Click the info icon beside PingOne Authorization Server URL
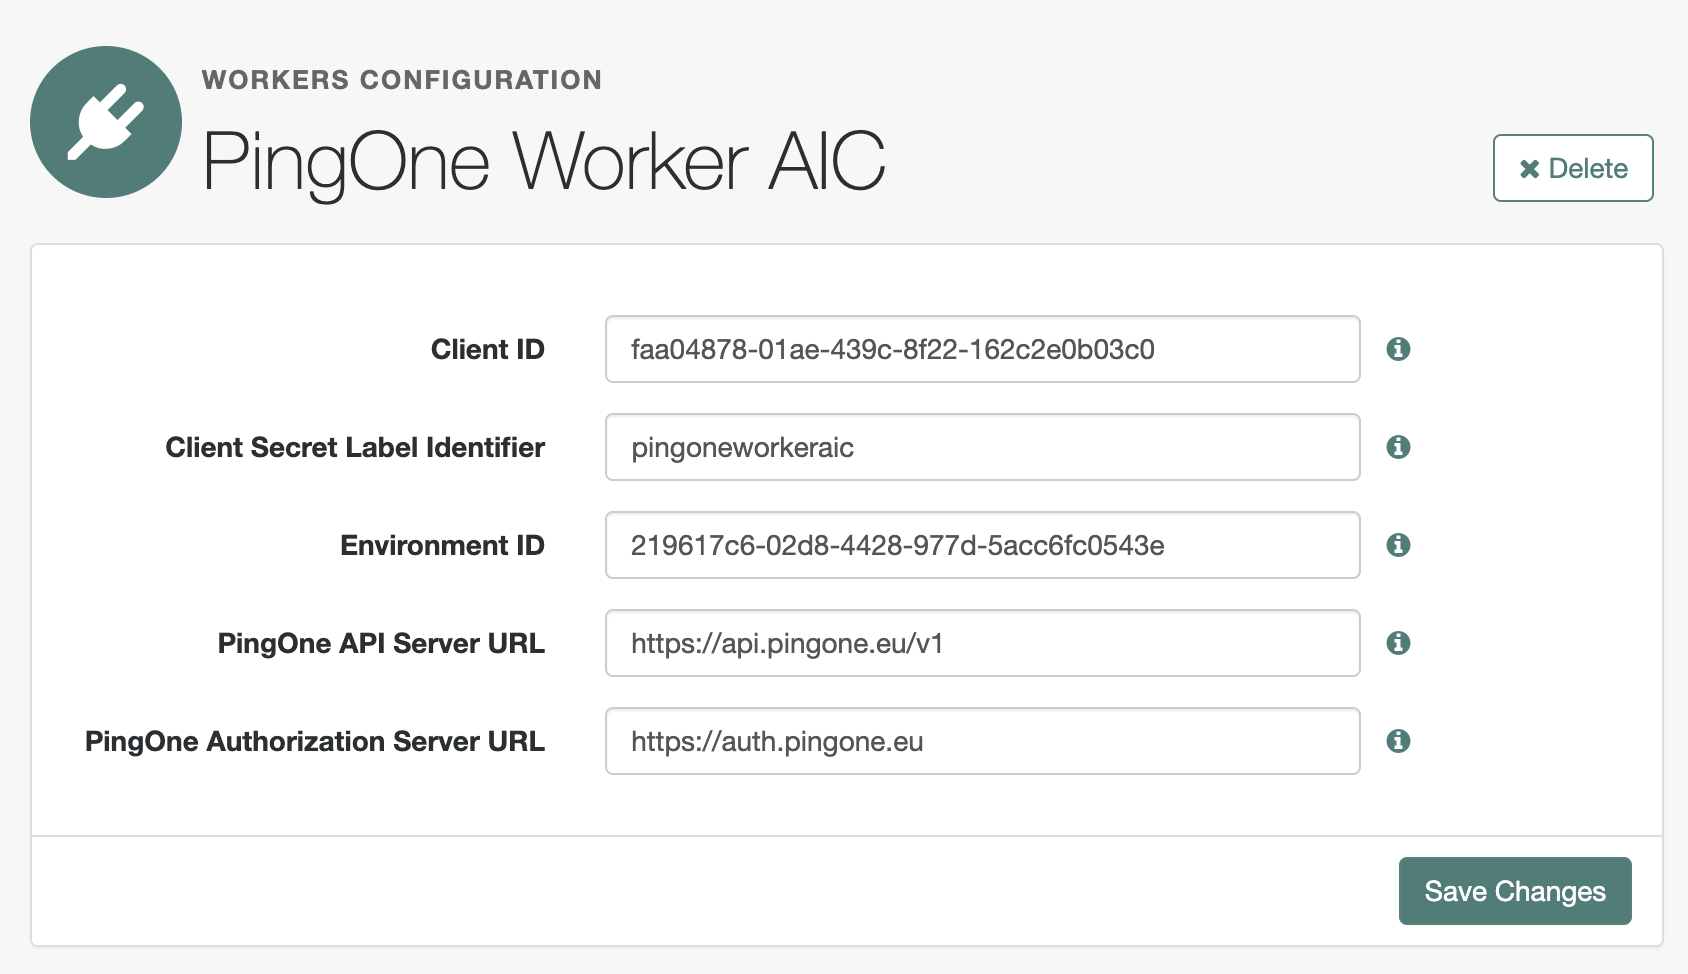This screenshot has width=1688, height=974. click(1399, 741)
